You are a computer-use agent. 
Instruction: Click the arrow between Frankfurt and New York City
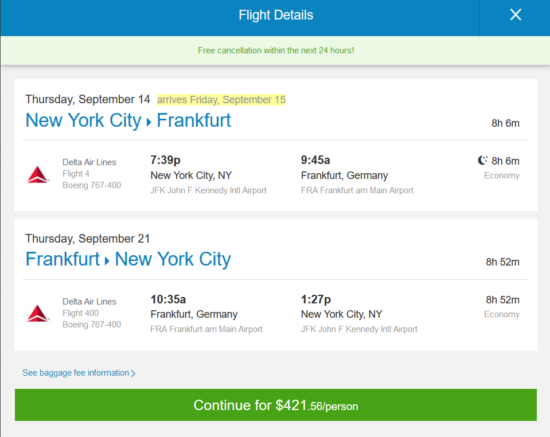click(x=107, y=261)
